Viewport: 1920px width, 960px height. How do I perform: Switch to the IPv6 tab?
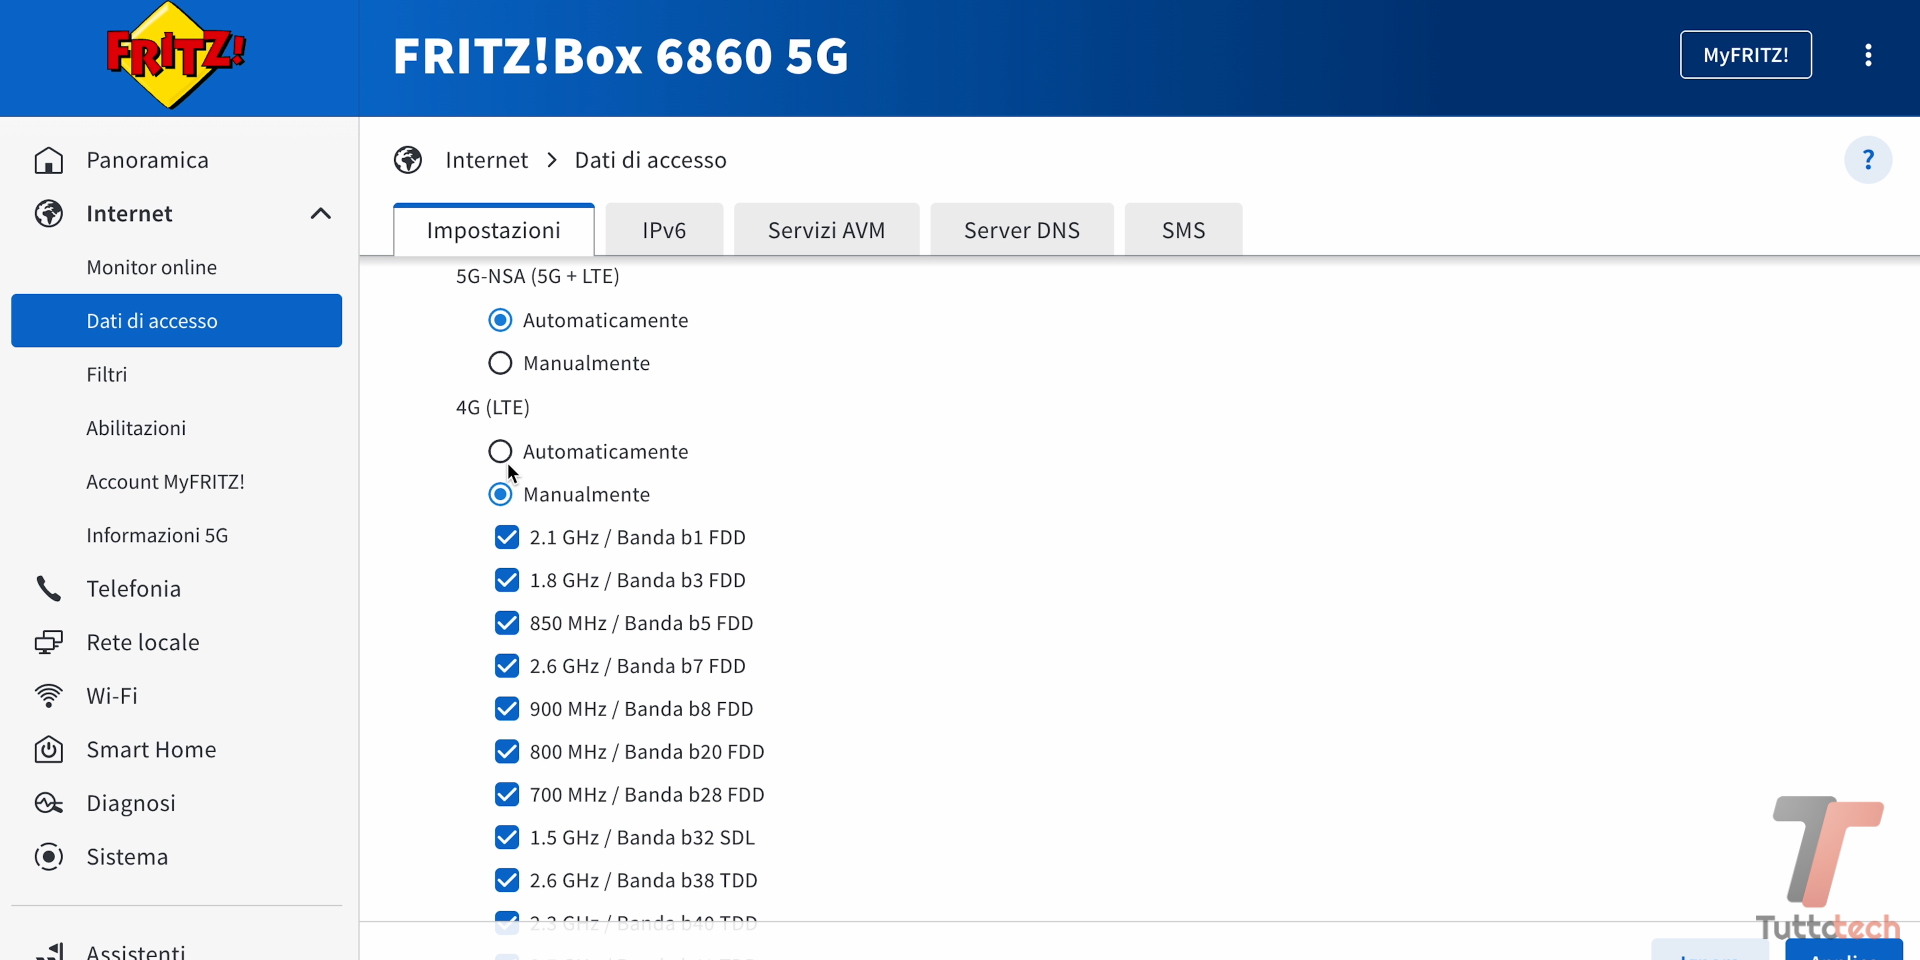coord(664,229)
